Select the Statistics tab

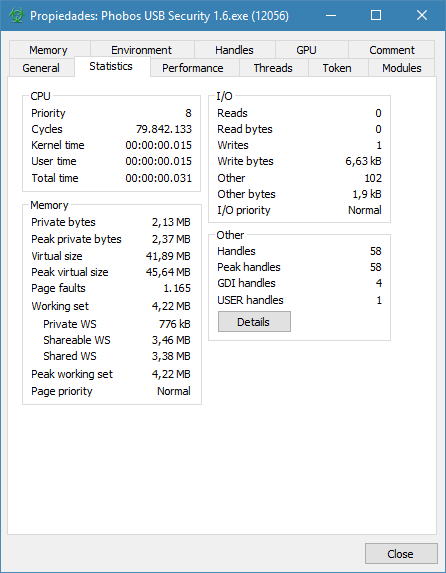click(112, 67)
